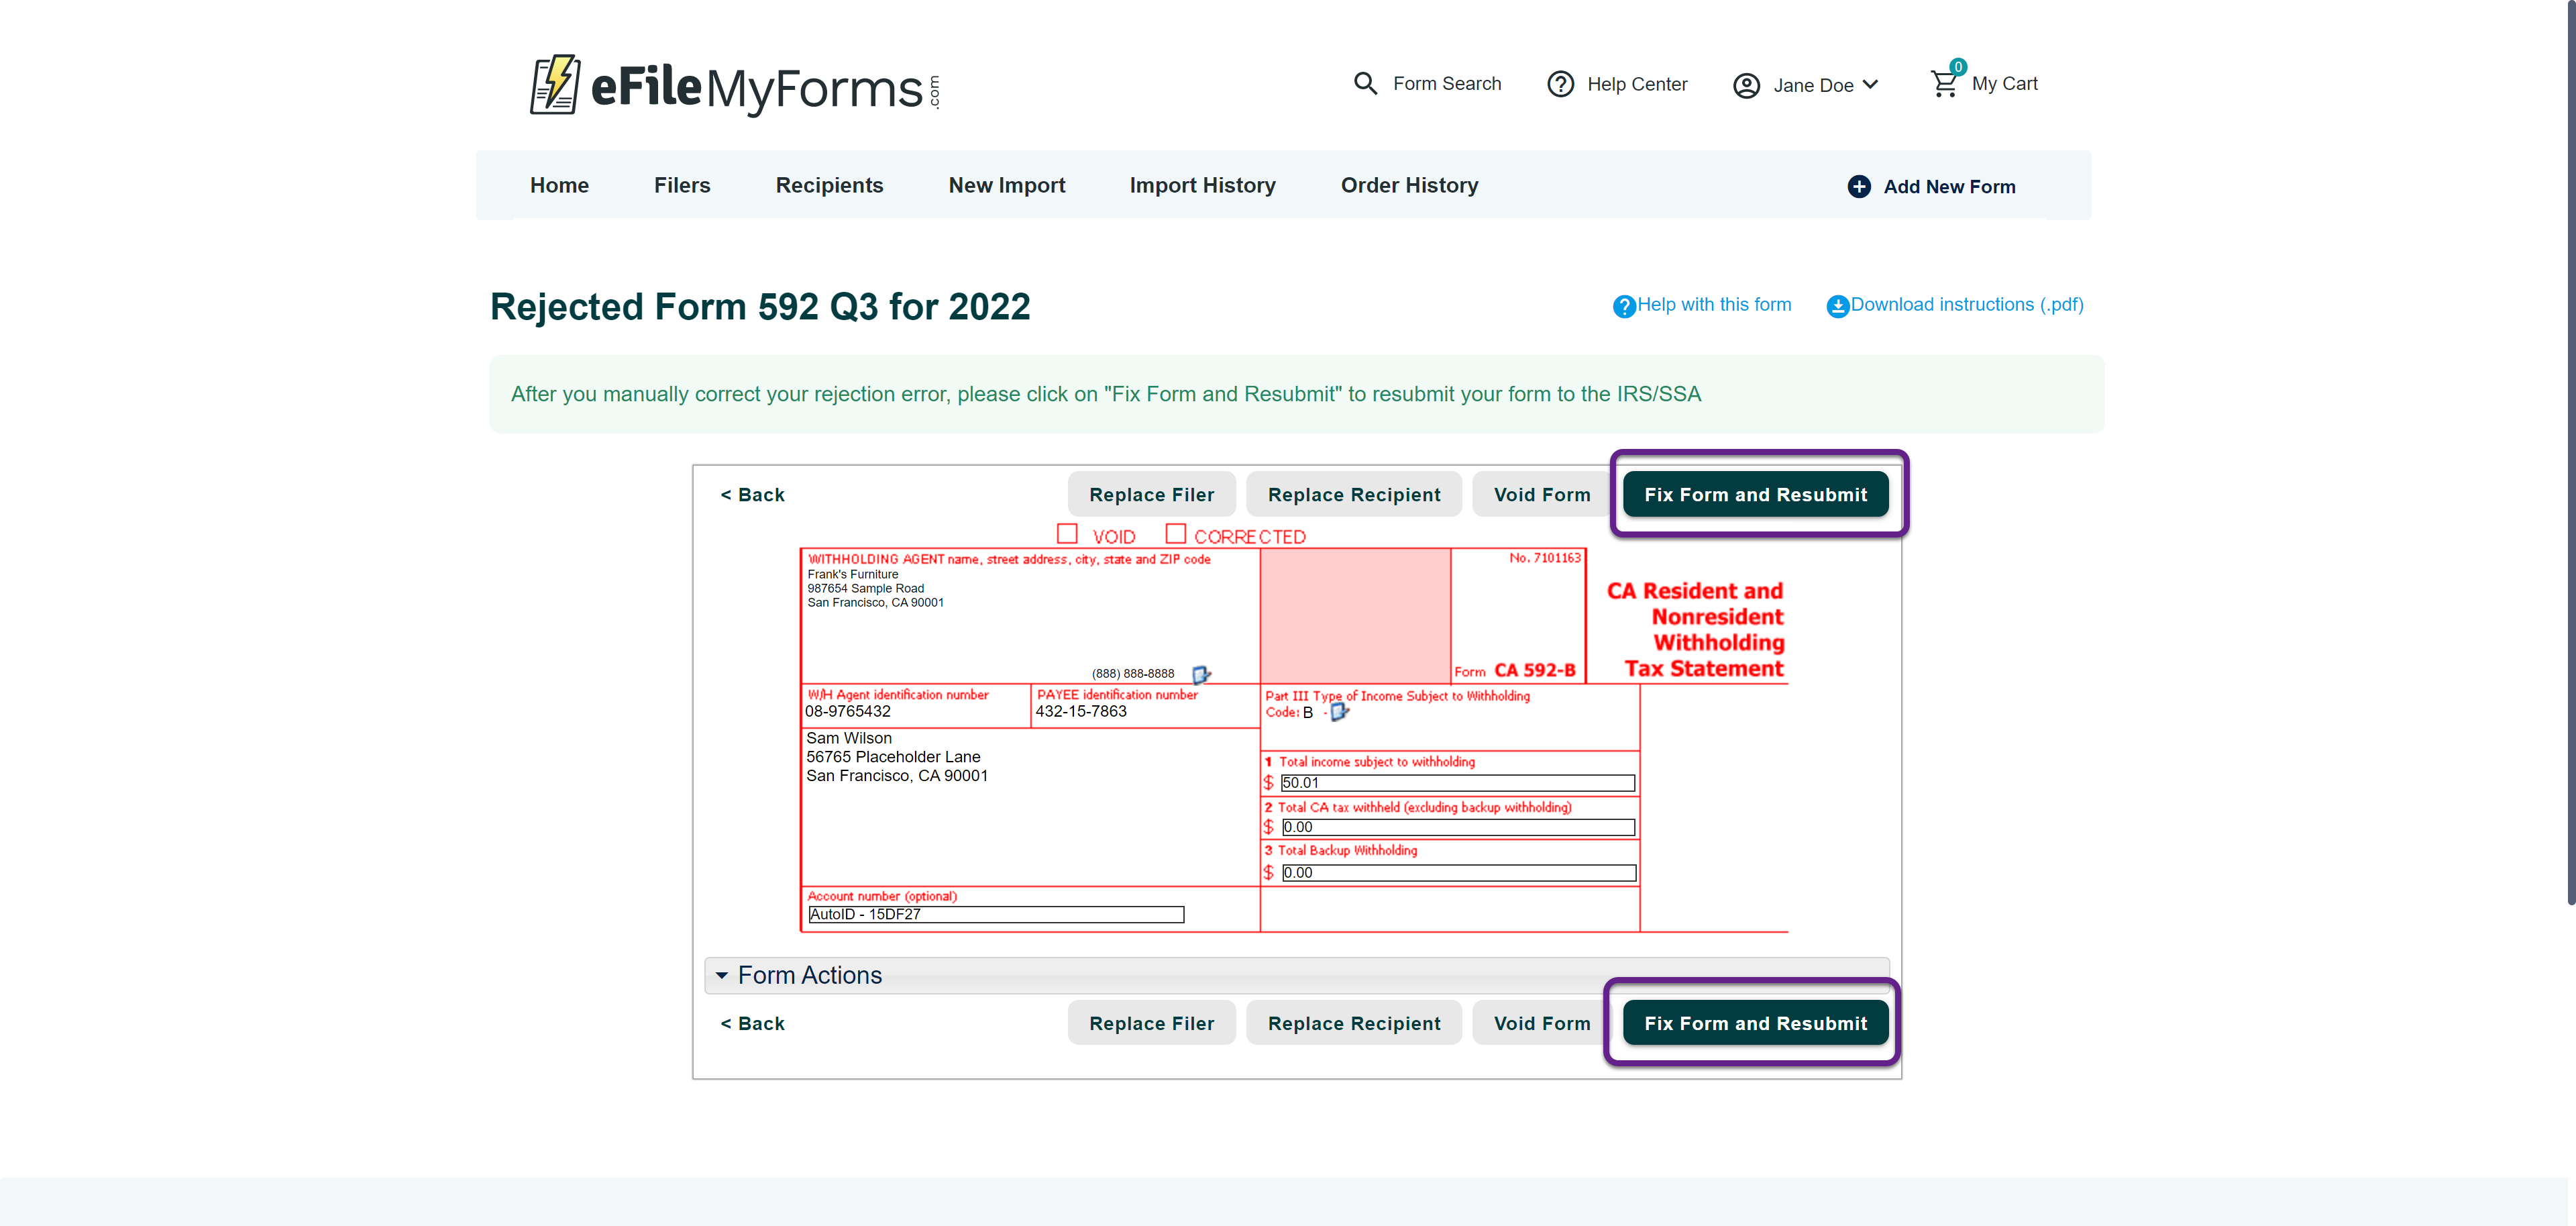
Task: Click the top Fix Form and Resubmit button
Action: click(1755, 494)
